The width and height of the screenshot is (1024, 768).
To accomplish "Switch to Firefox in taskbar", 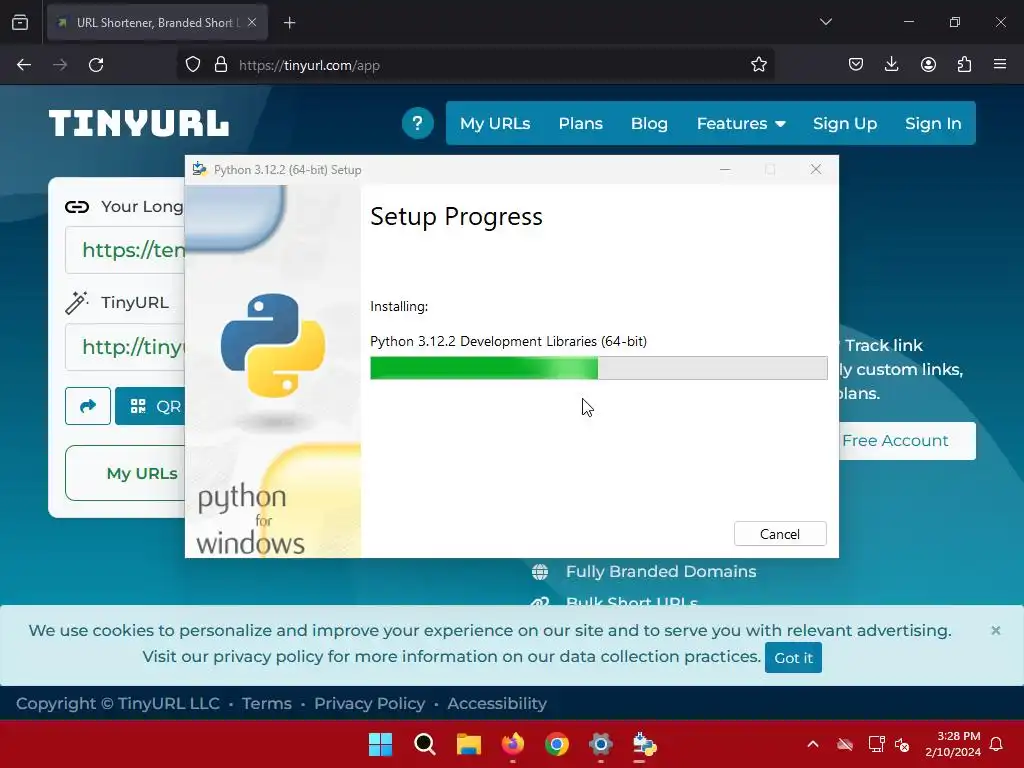I will [513, 744].
